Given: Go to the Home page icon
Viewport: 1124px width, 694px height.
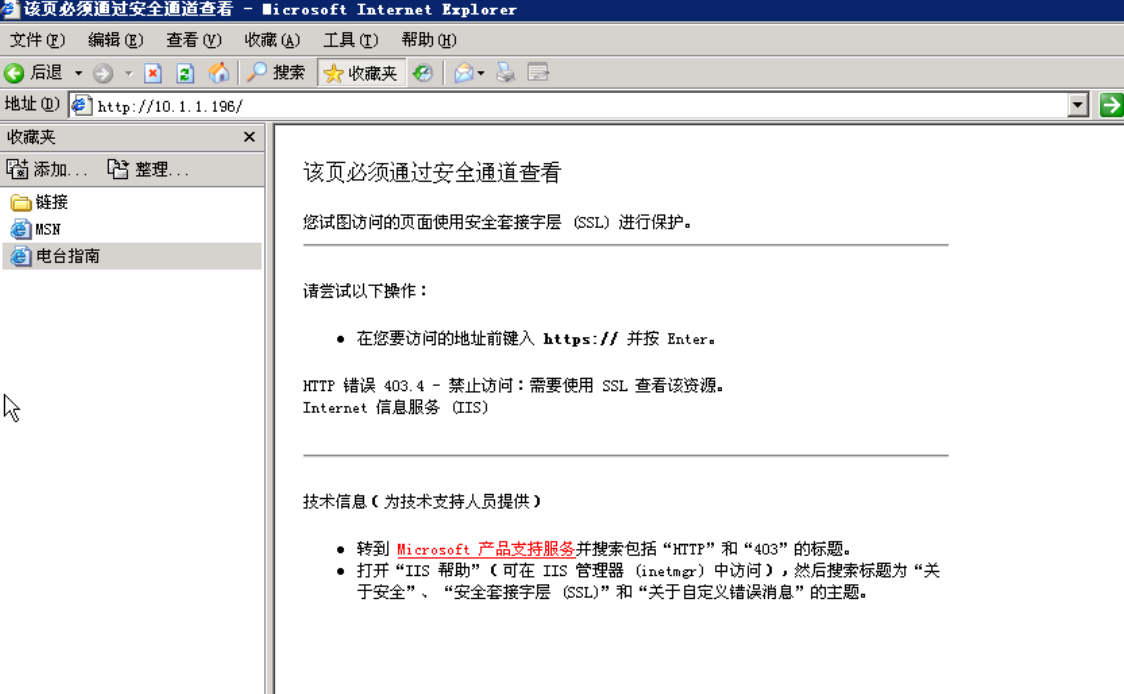Looking at the screenshot, I should (x=219, y=73).
